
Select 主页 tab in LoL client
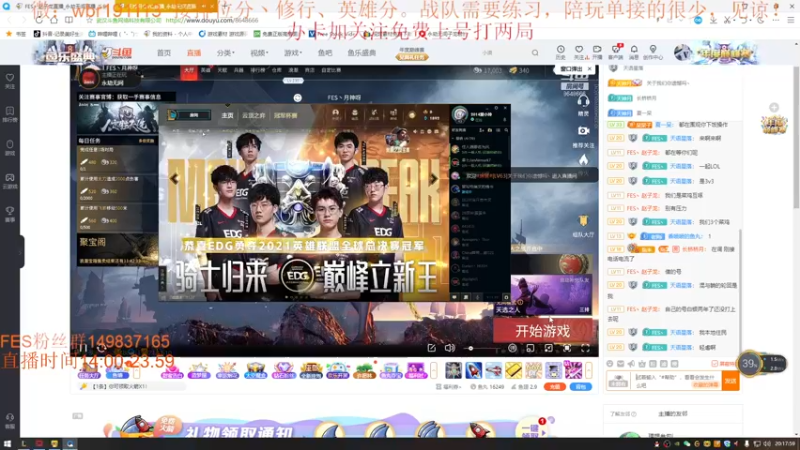tap(228, 116)
